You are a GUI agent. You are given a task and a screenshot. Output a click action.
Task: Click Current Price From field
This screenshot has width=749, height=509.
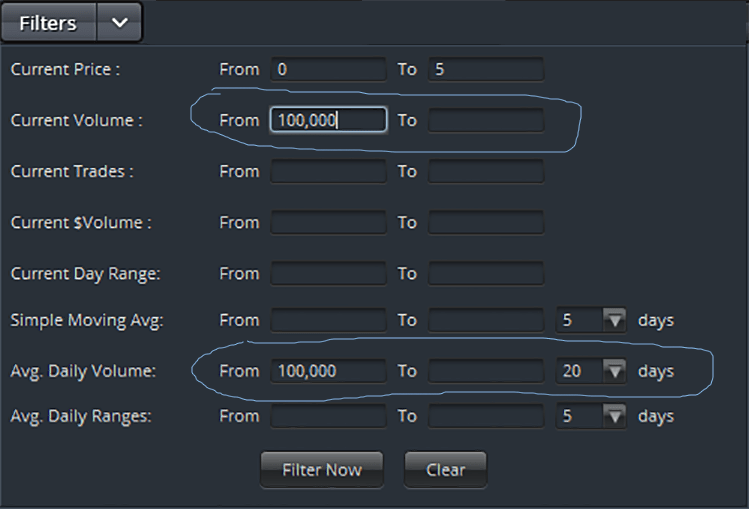[327, 69]
